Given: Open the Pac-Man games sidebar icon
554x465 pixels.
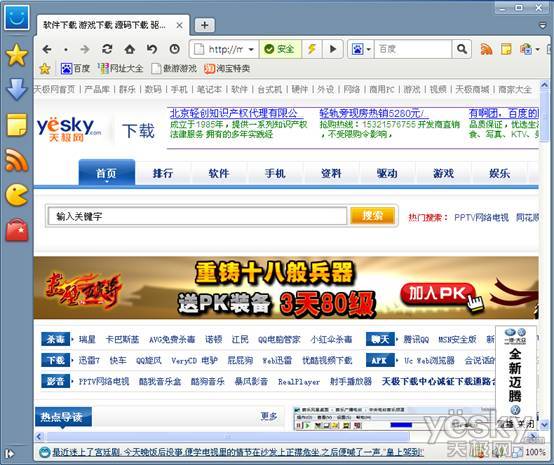Looking at the screenshot, I should pos(17,195).
